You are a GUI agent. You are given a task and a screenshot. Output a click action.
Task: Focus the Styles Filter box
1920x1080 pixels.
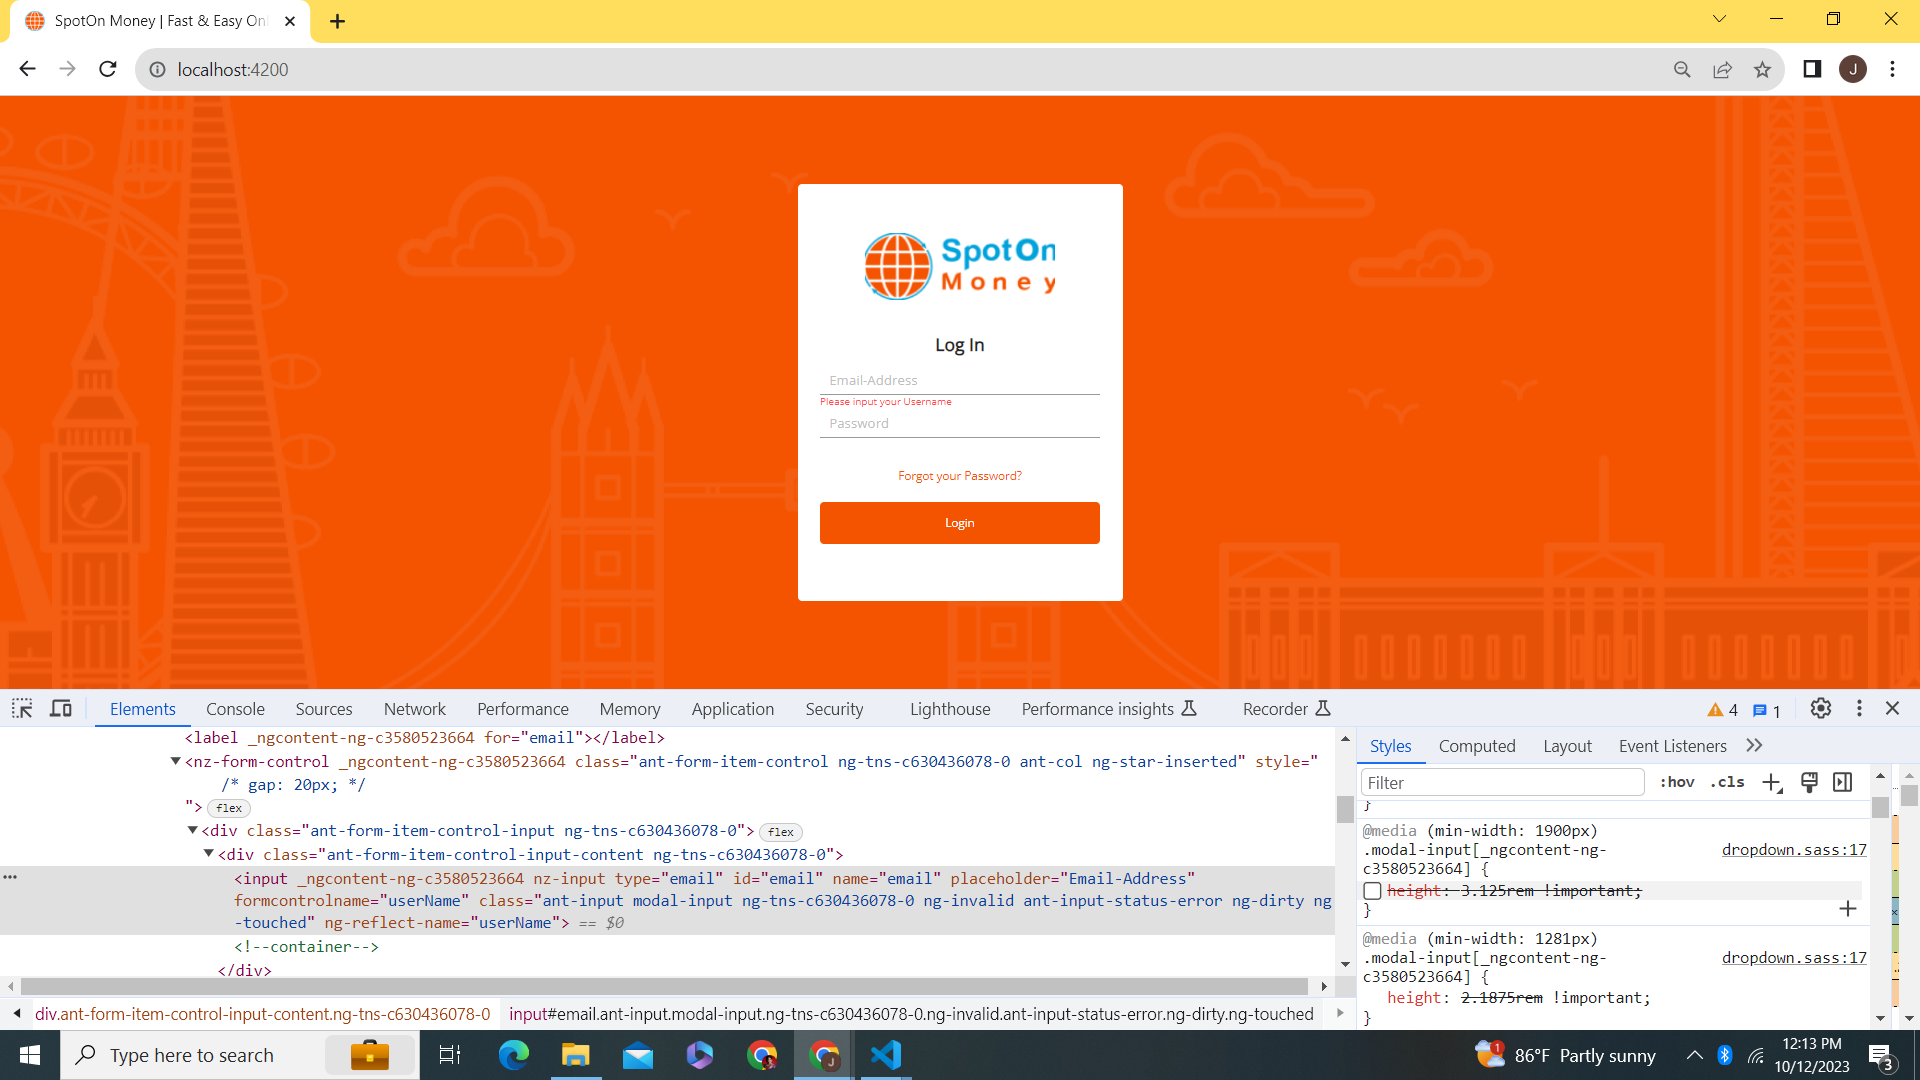coord(1503,783)
